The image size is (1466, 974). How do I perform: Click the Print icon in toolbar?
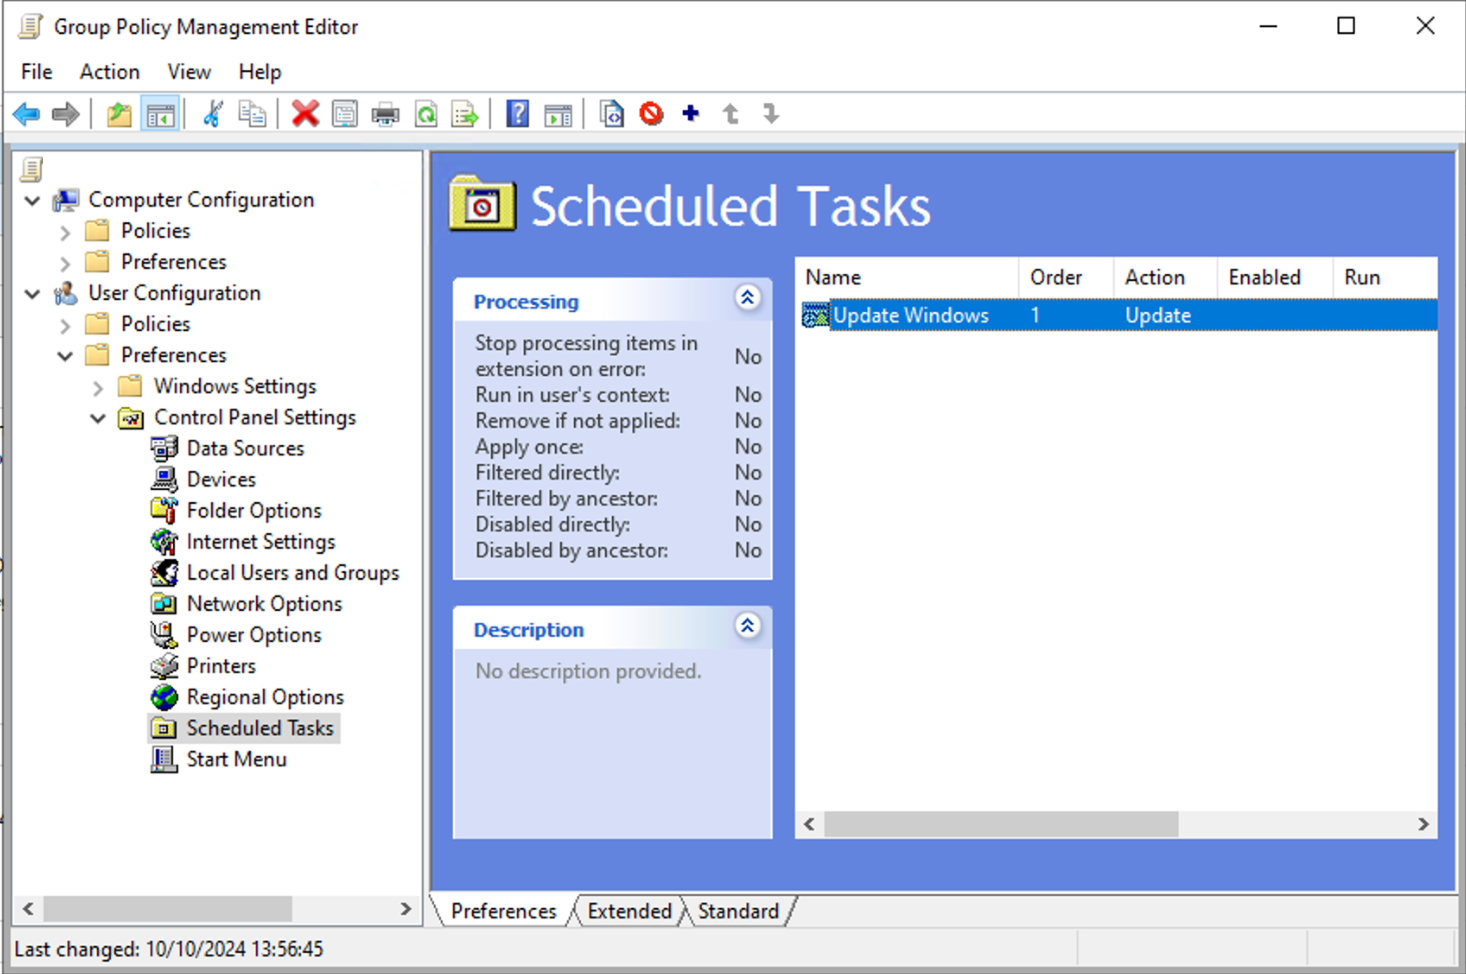click(x=385, y=114)
